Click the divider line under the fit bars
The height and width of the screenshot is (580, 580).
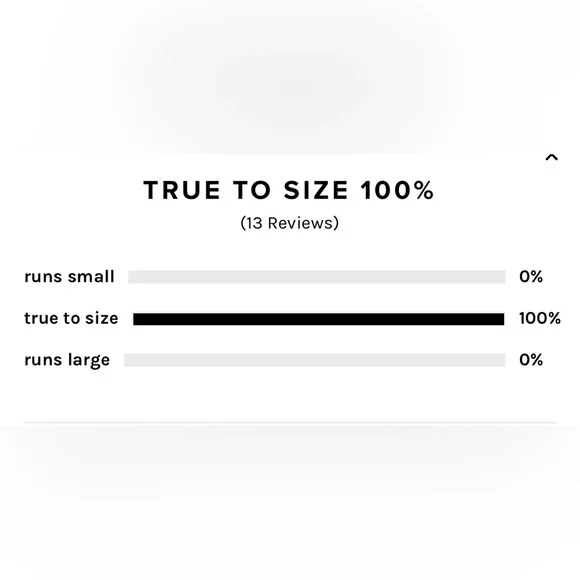coord(290,422)
